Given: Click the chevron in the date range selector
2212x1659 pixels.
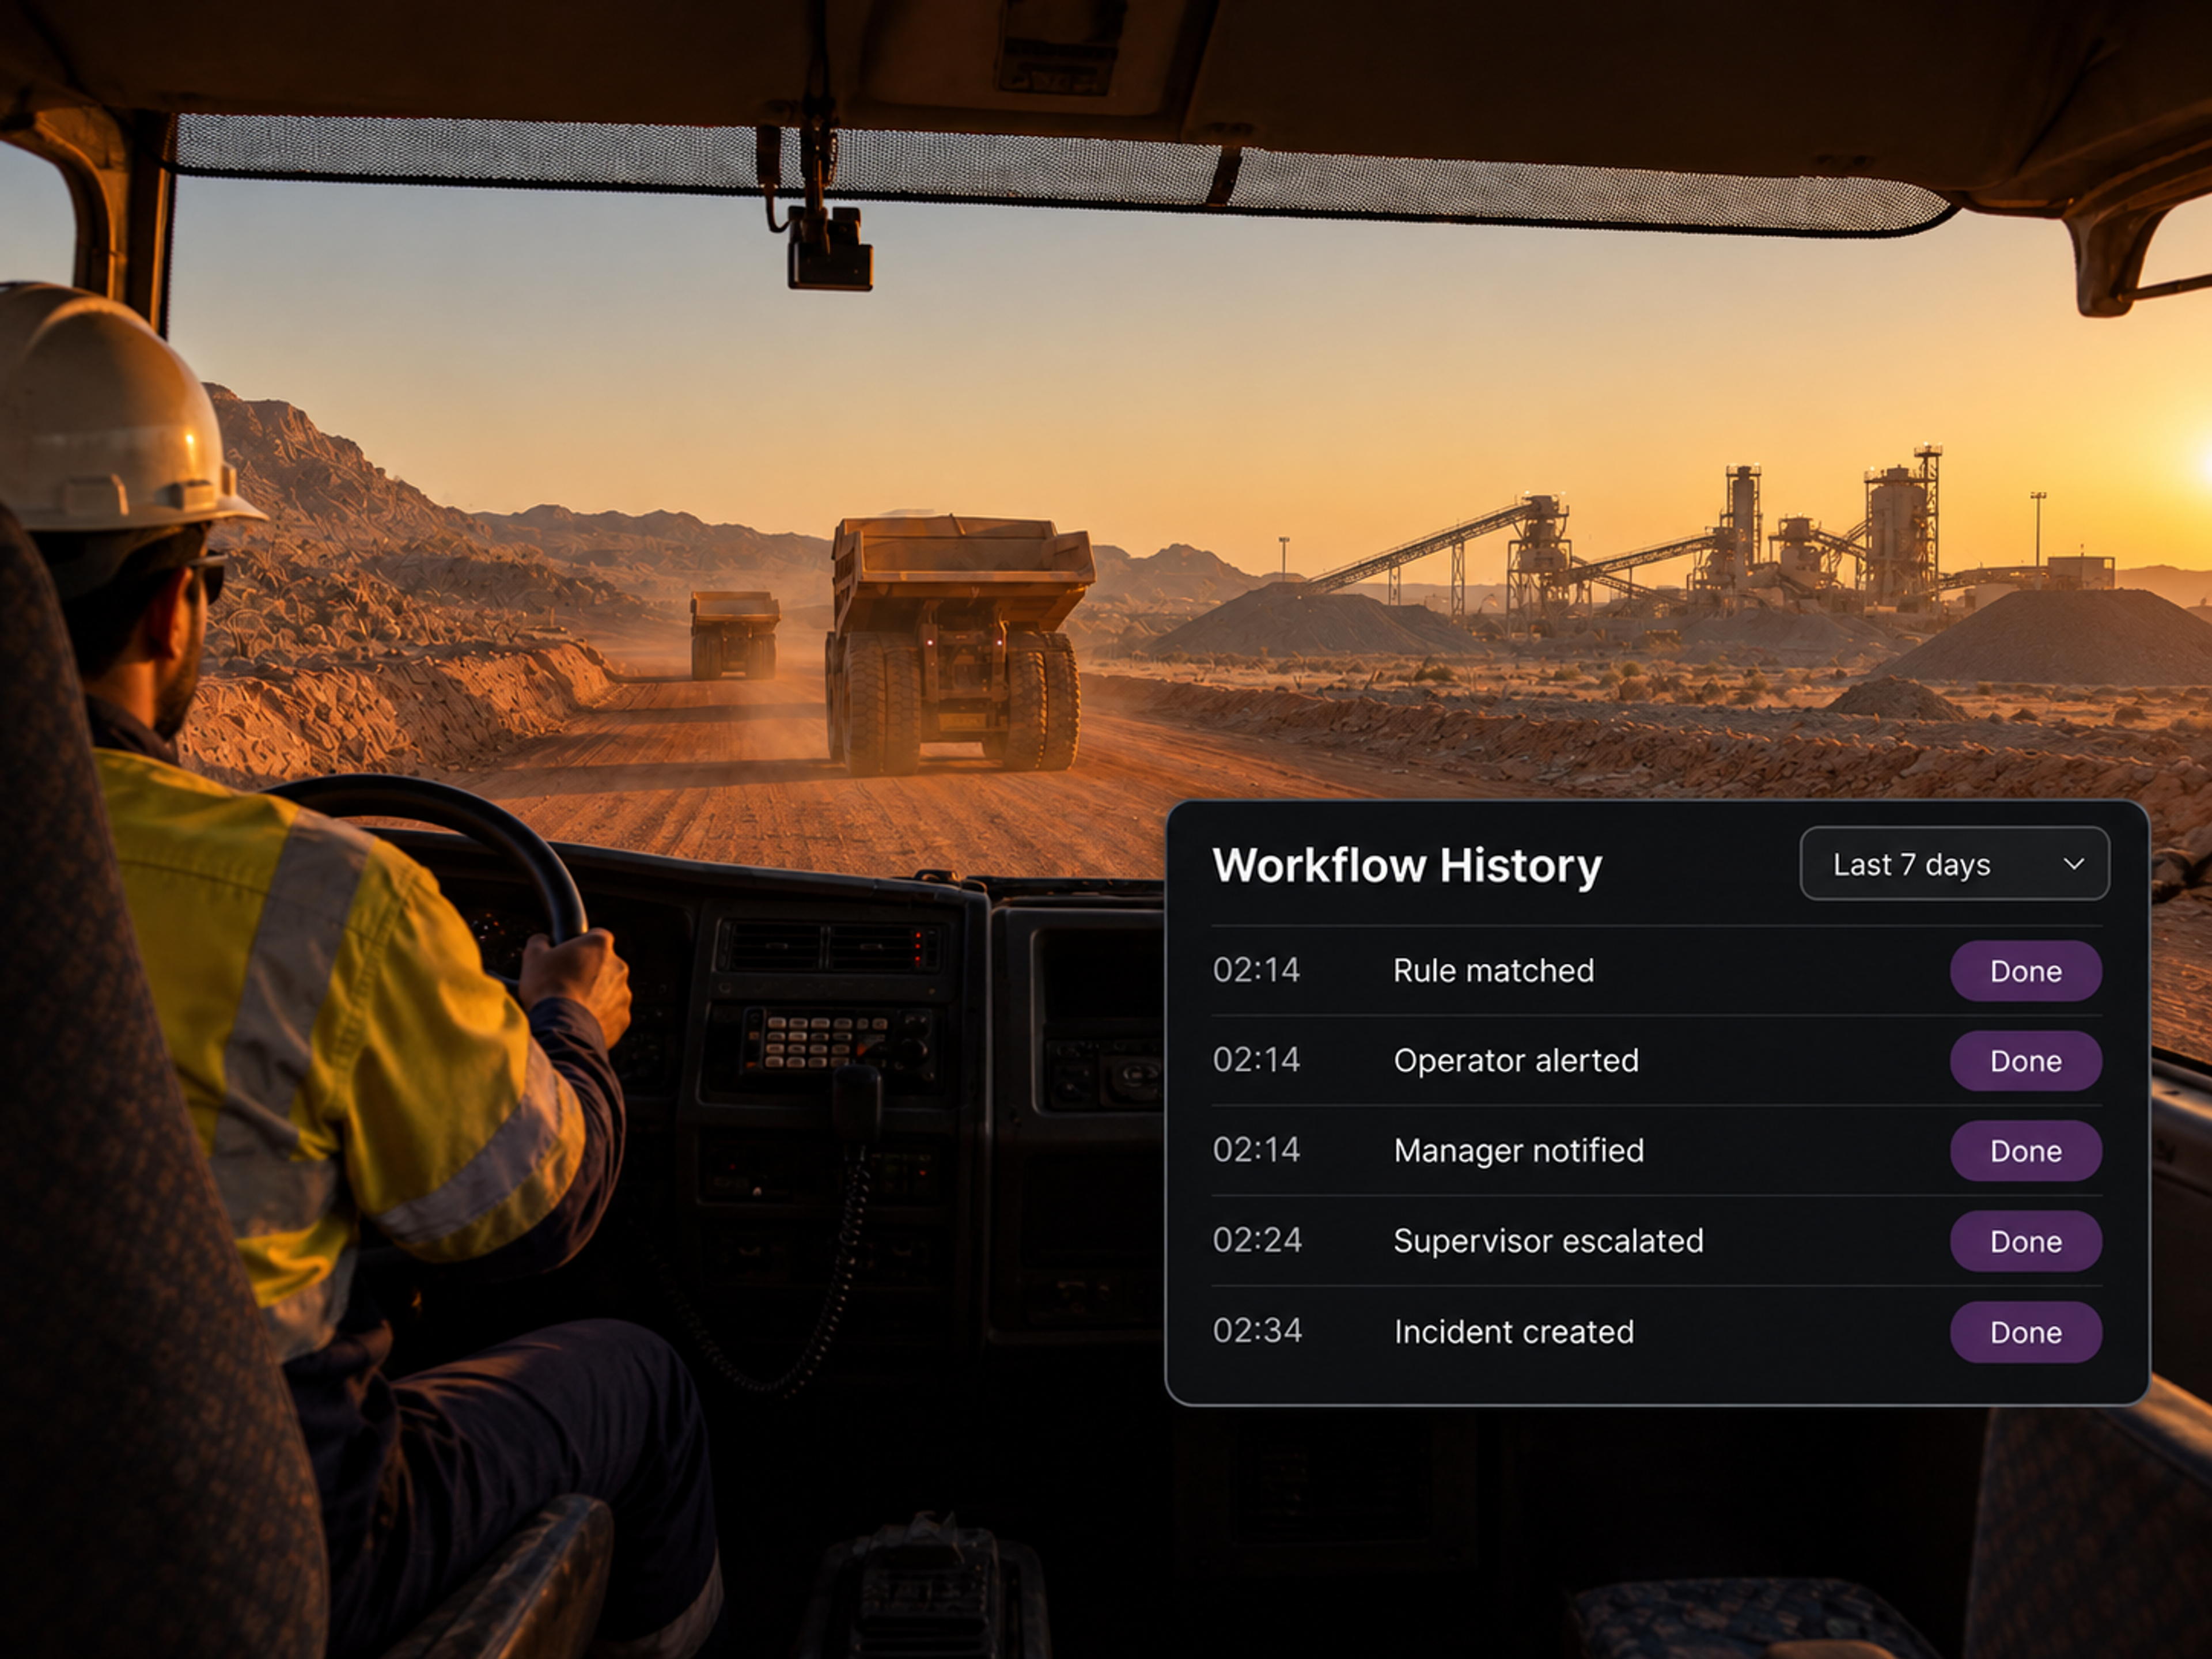Looking at the screenshot, I should 2074,864.
